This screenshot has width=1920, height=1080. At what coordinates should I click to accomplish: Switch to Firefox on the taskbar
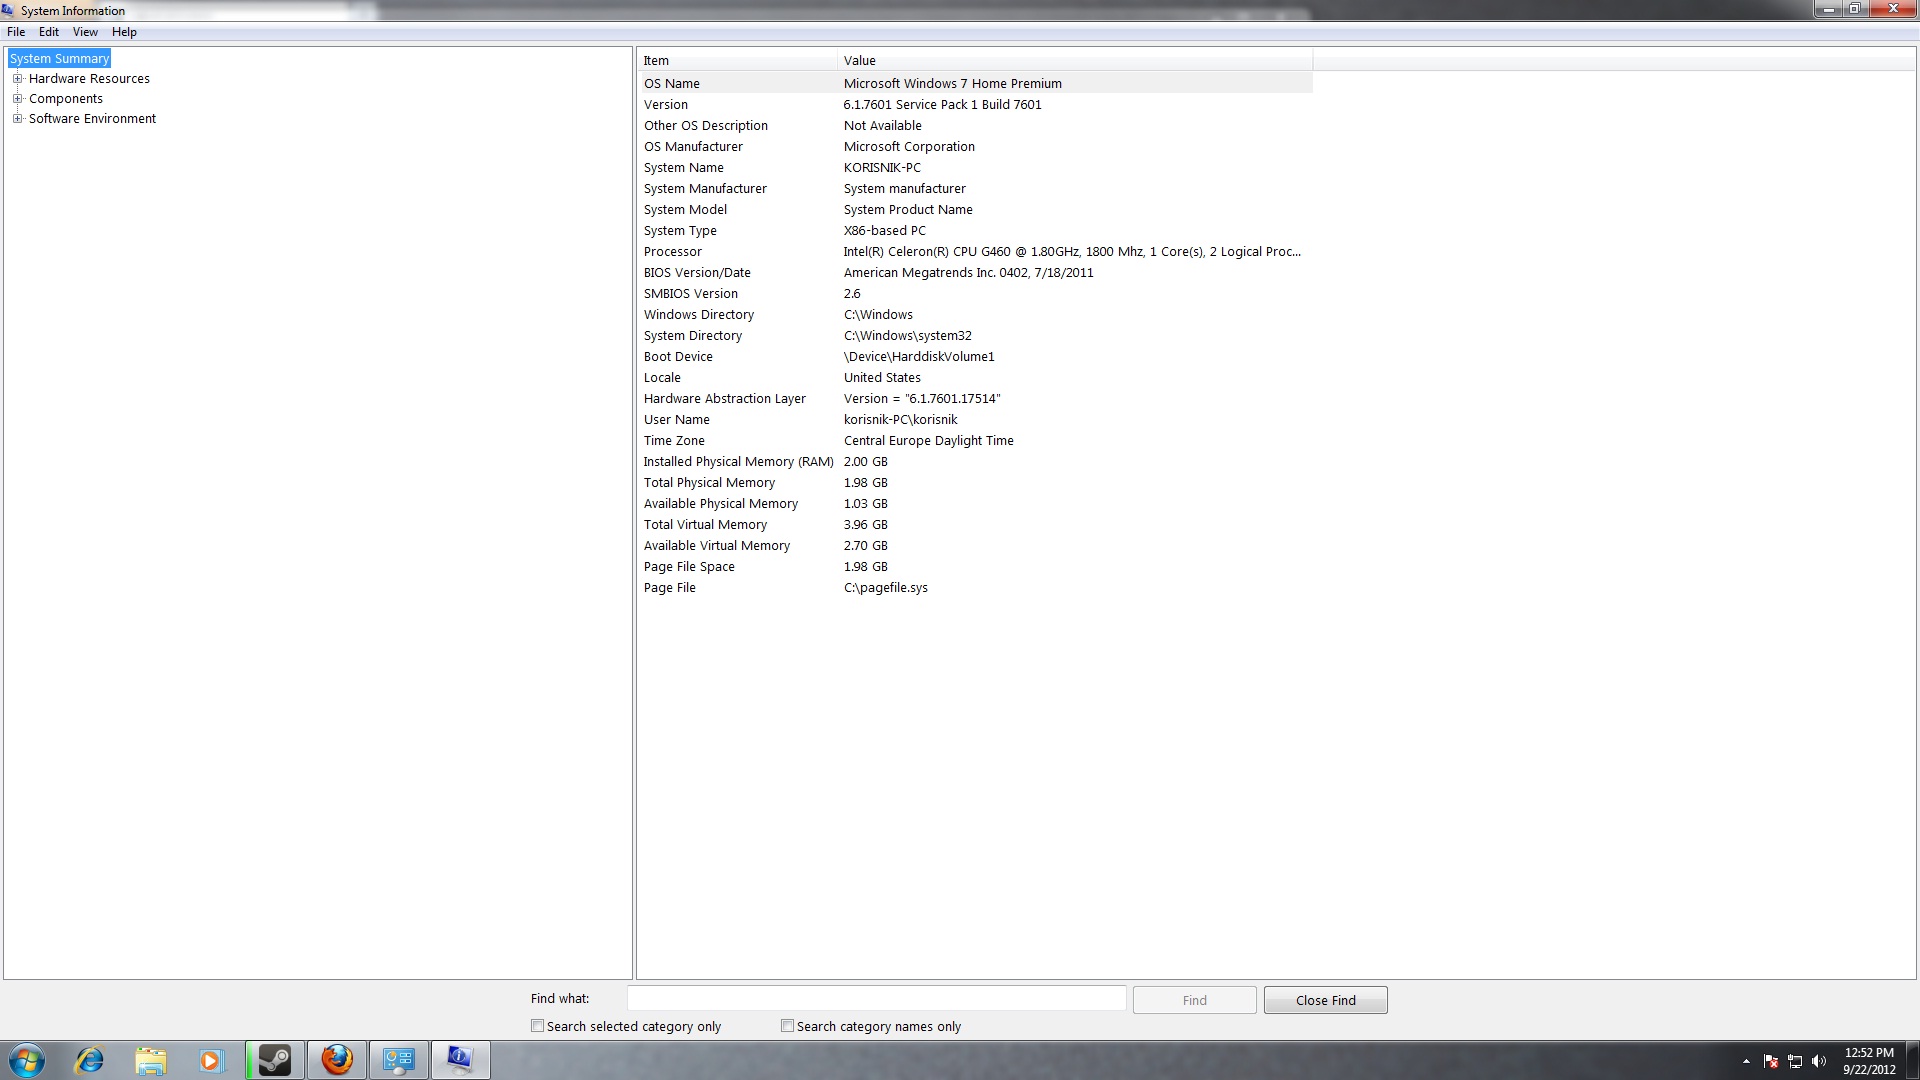337,1060
